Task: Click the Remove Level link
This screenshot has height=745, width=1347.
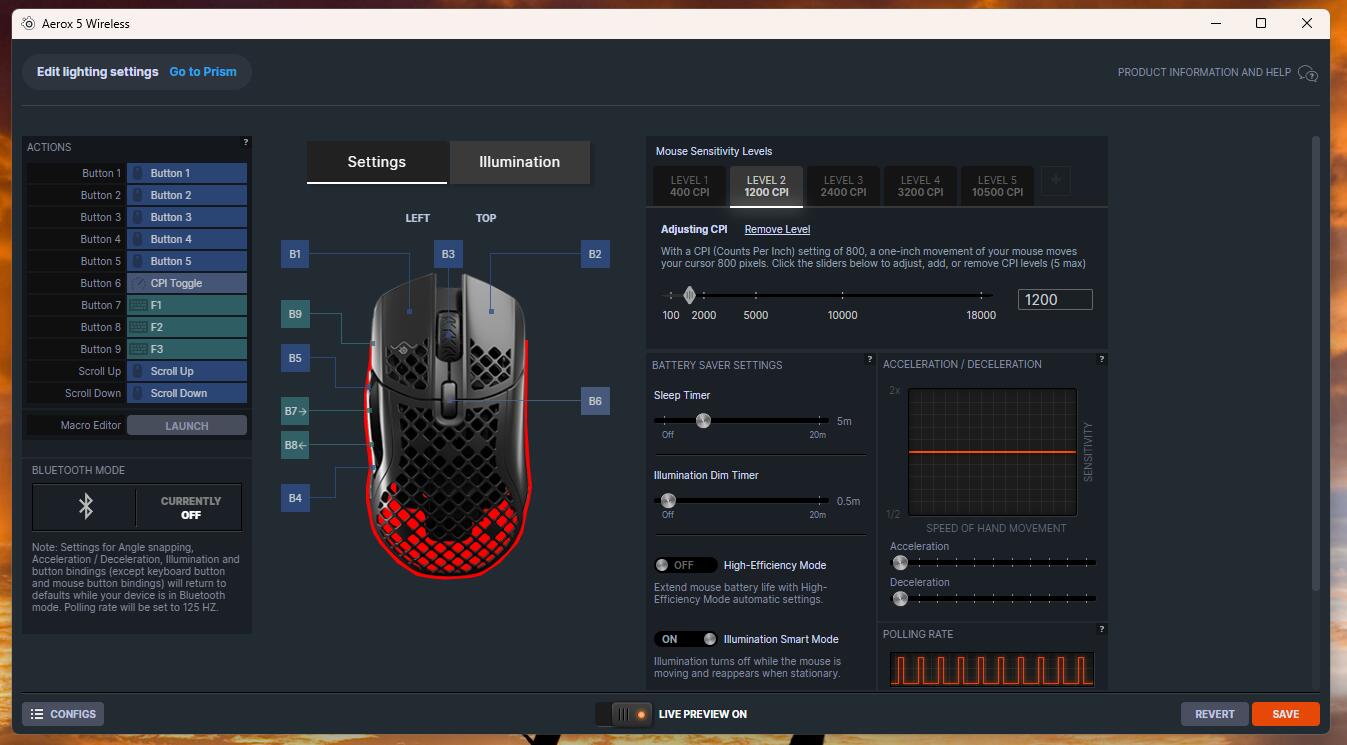Action: (777, 230)
